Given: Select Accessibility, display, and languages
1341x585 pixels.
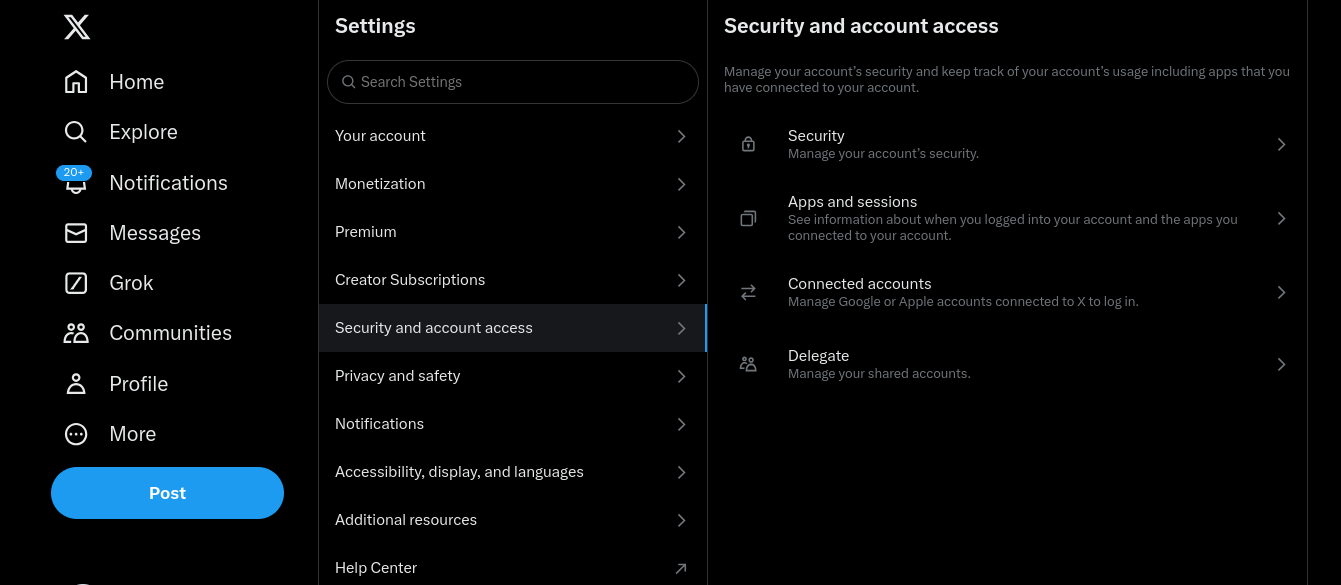Looking at the screenshot, I should (x=512, y=472).
